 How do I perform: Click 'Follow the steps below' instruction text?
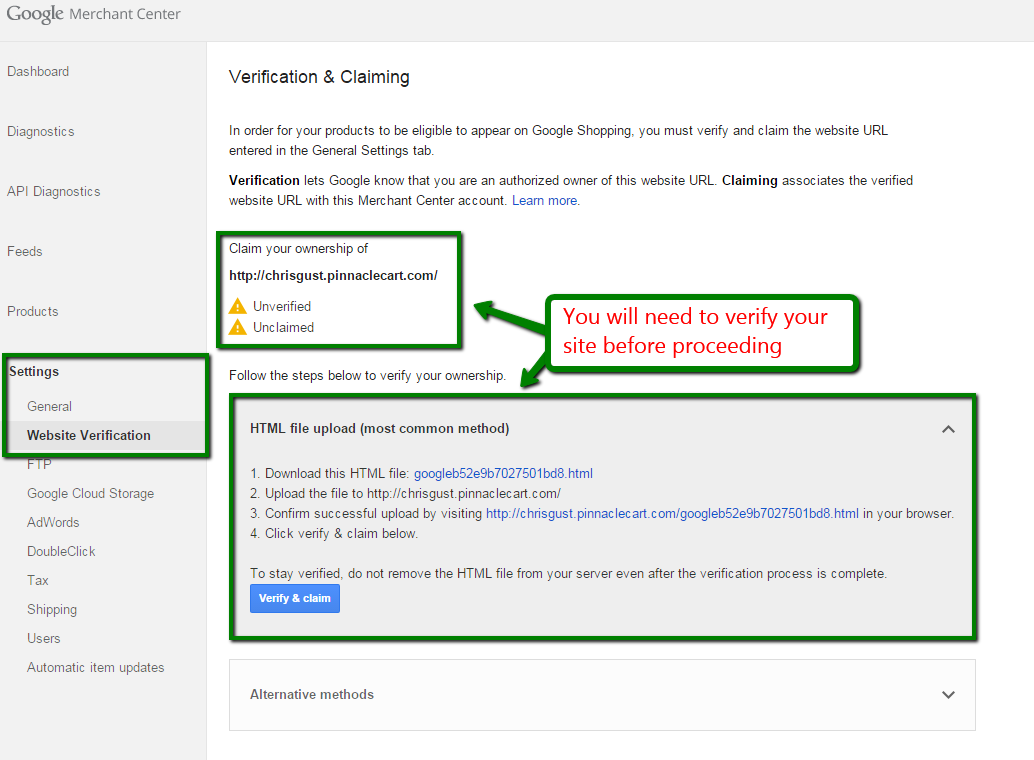pyautogui.click(x=367, y=375)
